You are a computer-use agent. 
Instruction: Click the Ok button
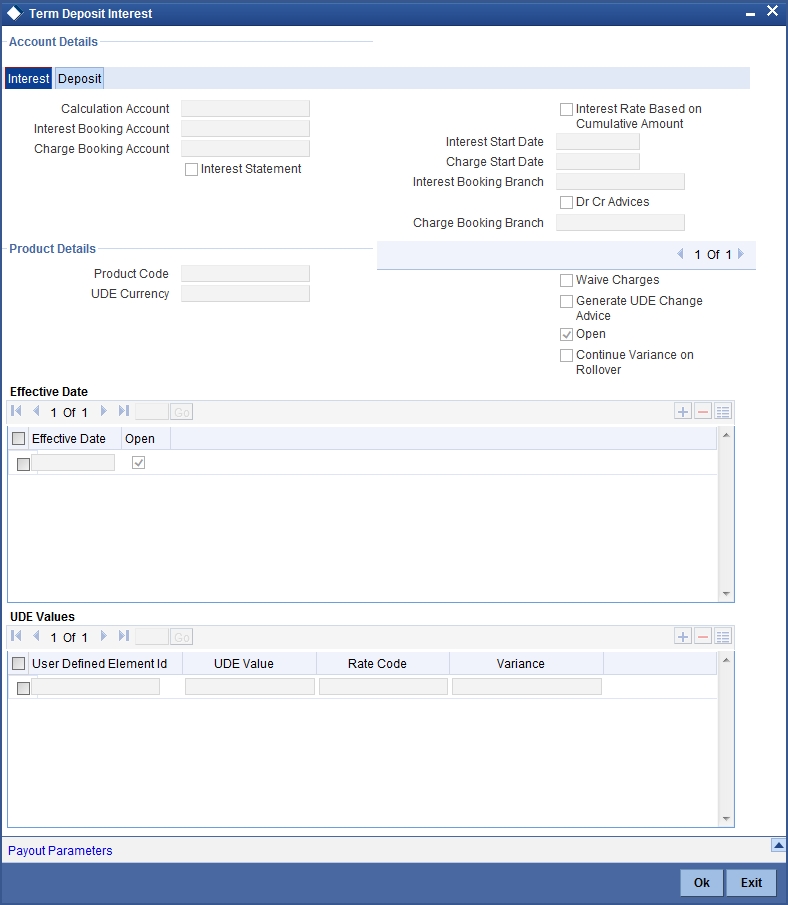click(x=701, y=883)
